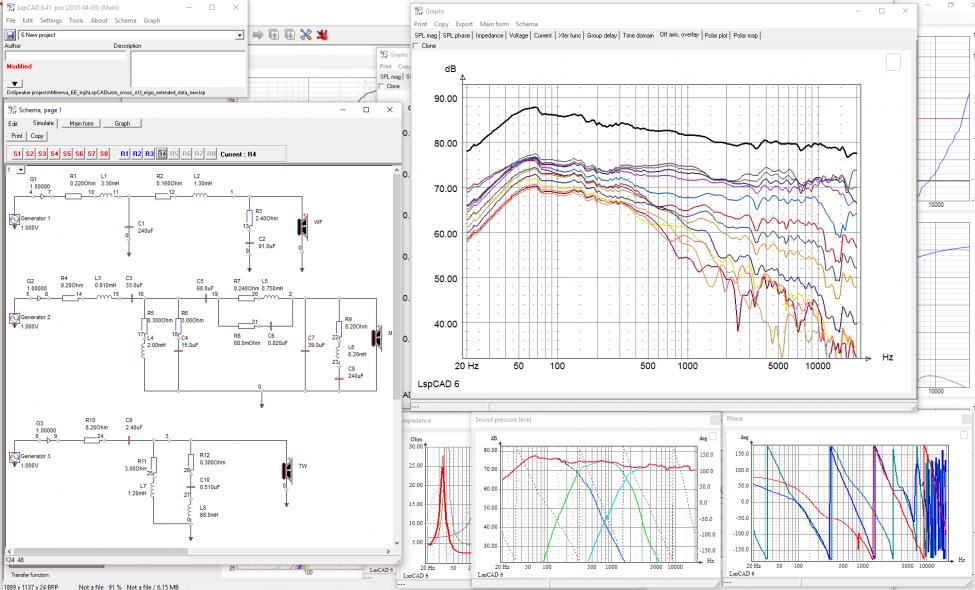Open the Settings menu in main window
This screenshot has height=590, width=975.
click(51, 21)
